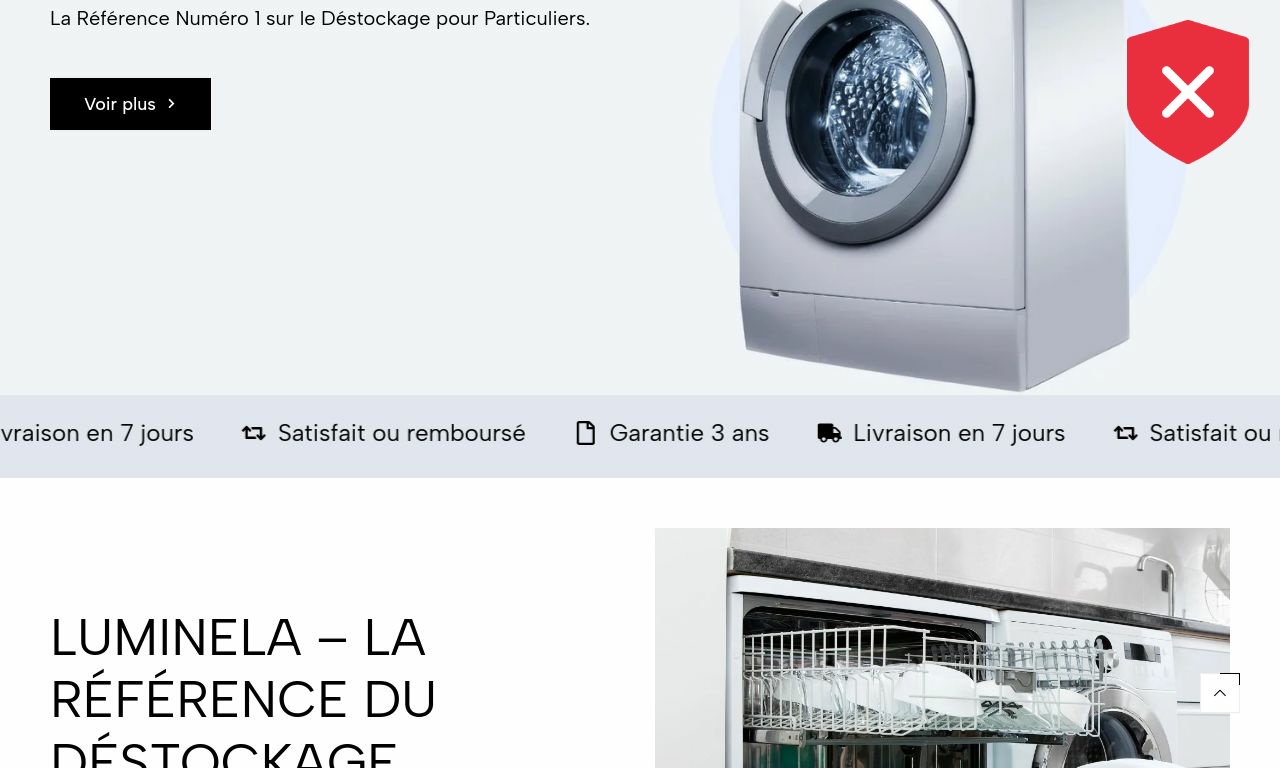
Task: Click the exchange arrows icon near right edge
Action: pyautogui.click(x=1126, y=433)
